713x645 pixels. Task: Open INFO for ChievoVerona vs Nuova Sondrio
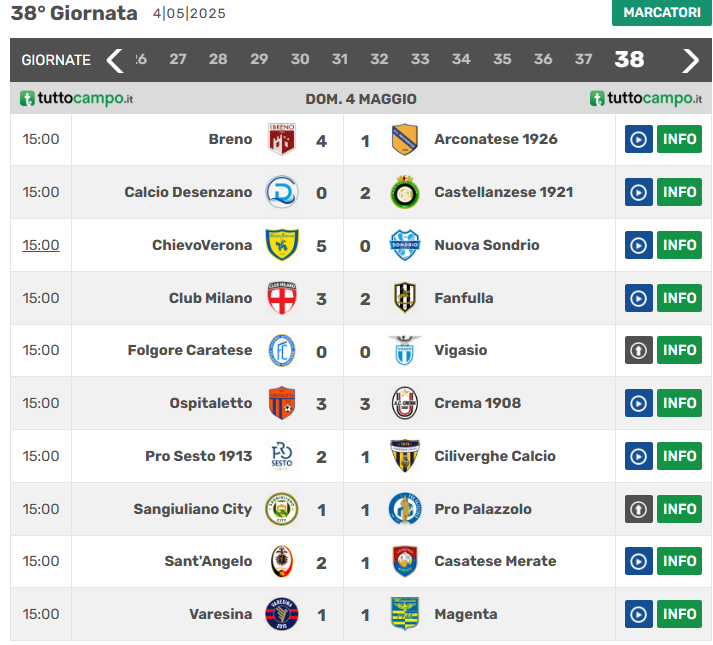(x=679, y=245)
